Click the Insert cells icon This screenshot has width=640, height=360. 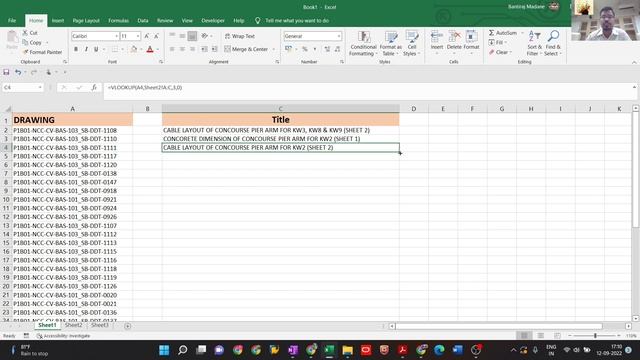coord(437,37)
